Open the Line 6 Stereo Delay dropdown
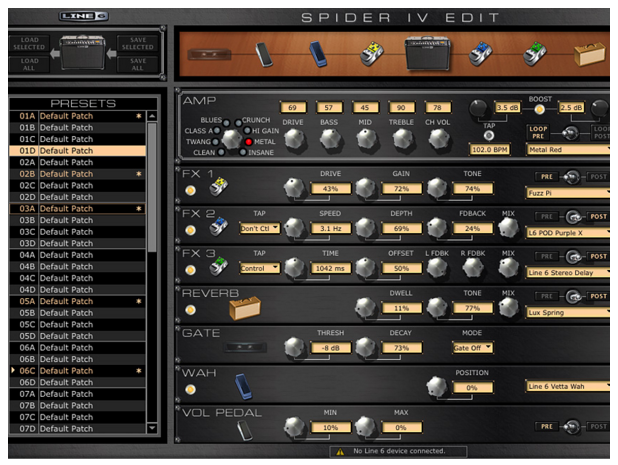Image resolution: width=618 pixels, height=465 pixels. click(568, 273)
